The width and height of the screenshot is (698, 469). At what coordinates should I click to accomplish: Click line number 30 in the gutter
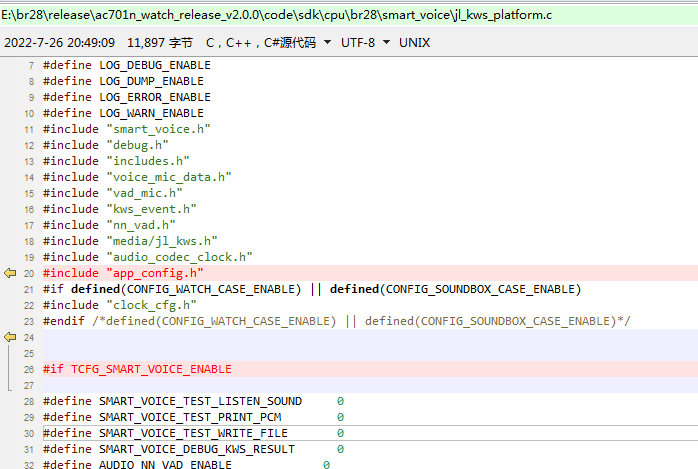click(29, 433)
